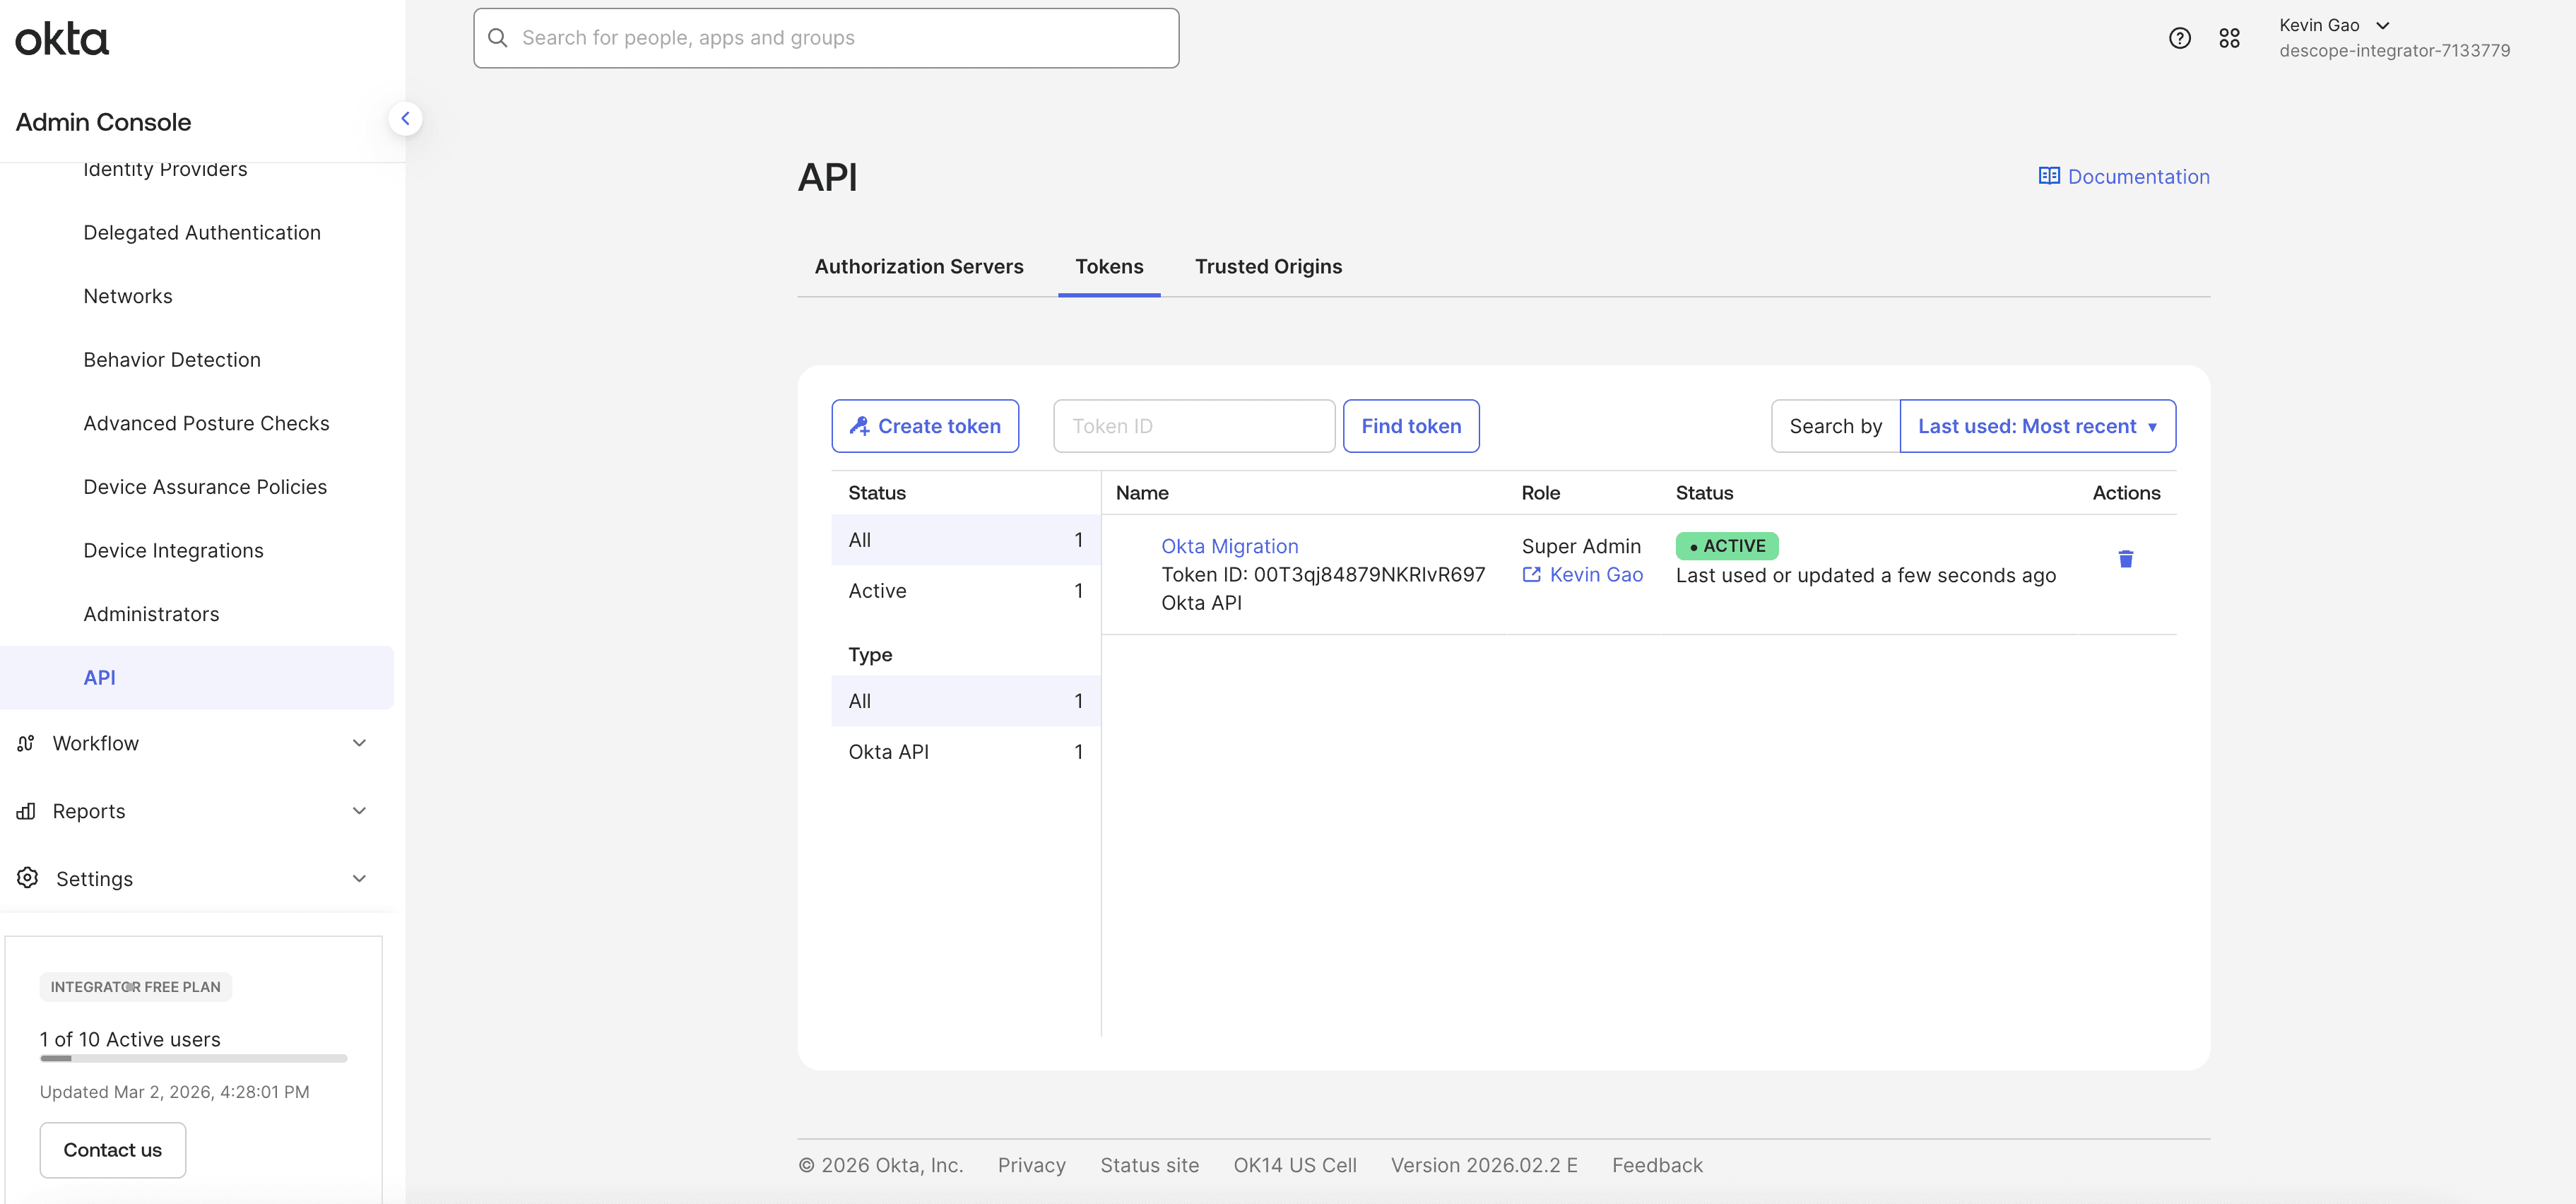The width and height of the screenshot is (2576, 1204).
Task: Select the Active status filter
Action: (877, 590)
